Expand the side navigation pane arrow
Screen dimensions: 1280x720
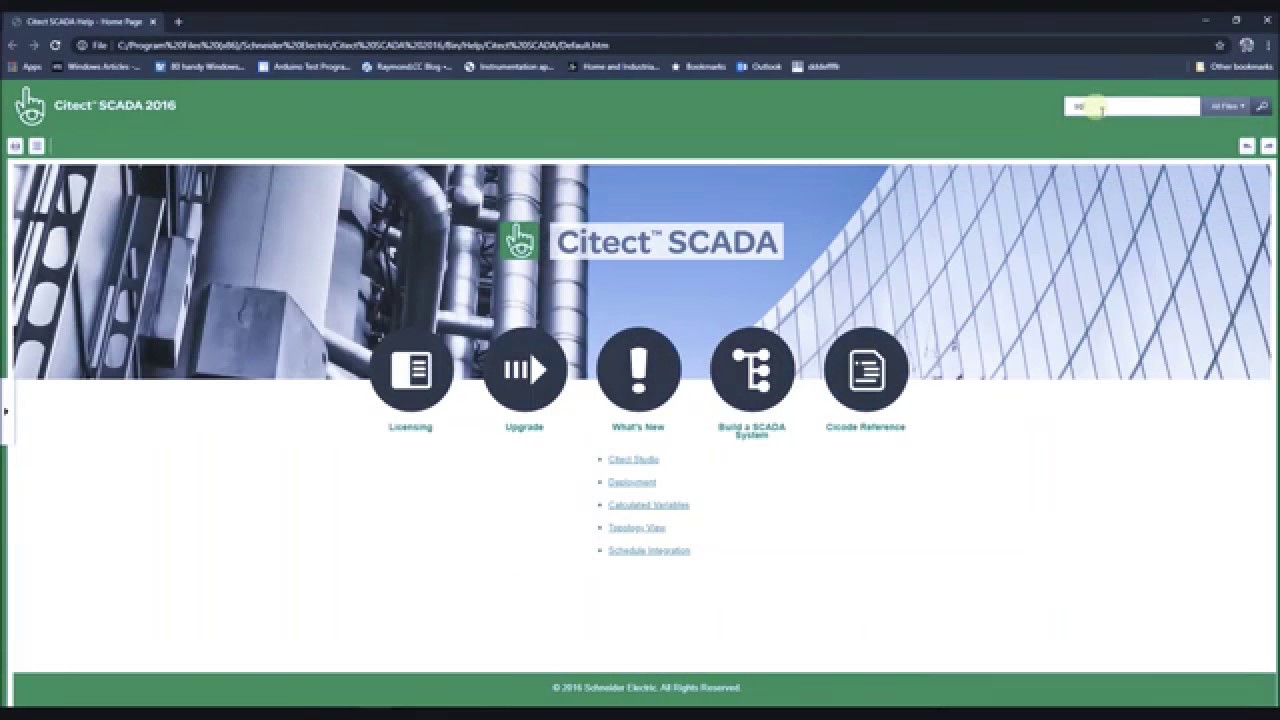point(5,411)
